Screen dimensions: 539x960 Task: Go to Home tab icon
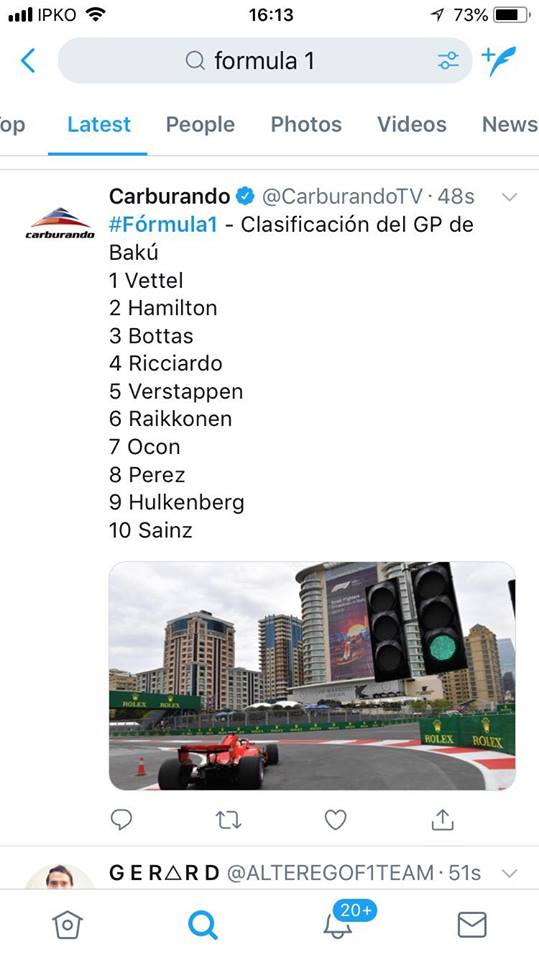coord(67,924)
